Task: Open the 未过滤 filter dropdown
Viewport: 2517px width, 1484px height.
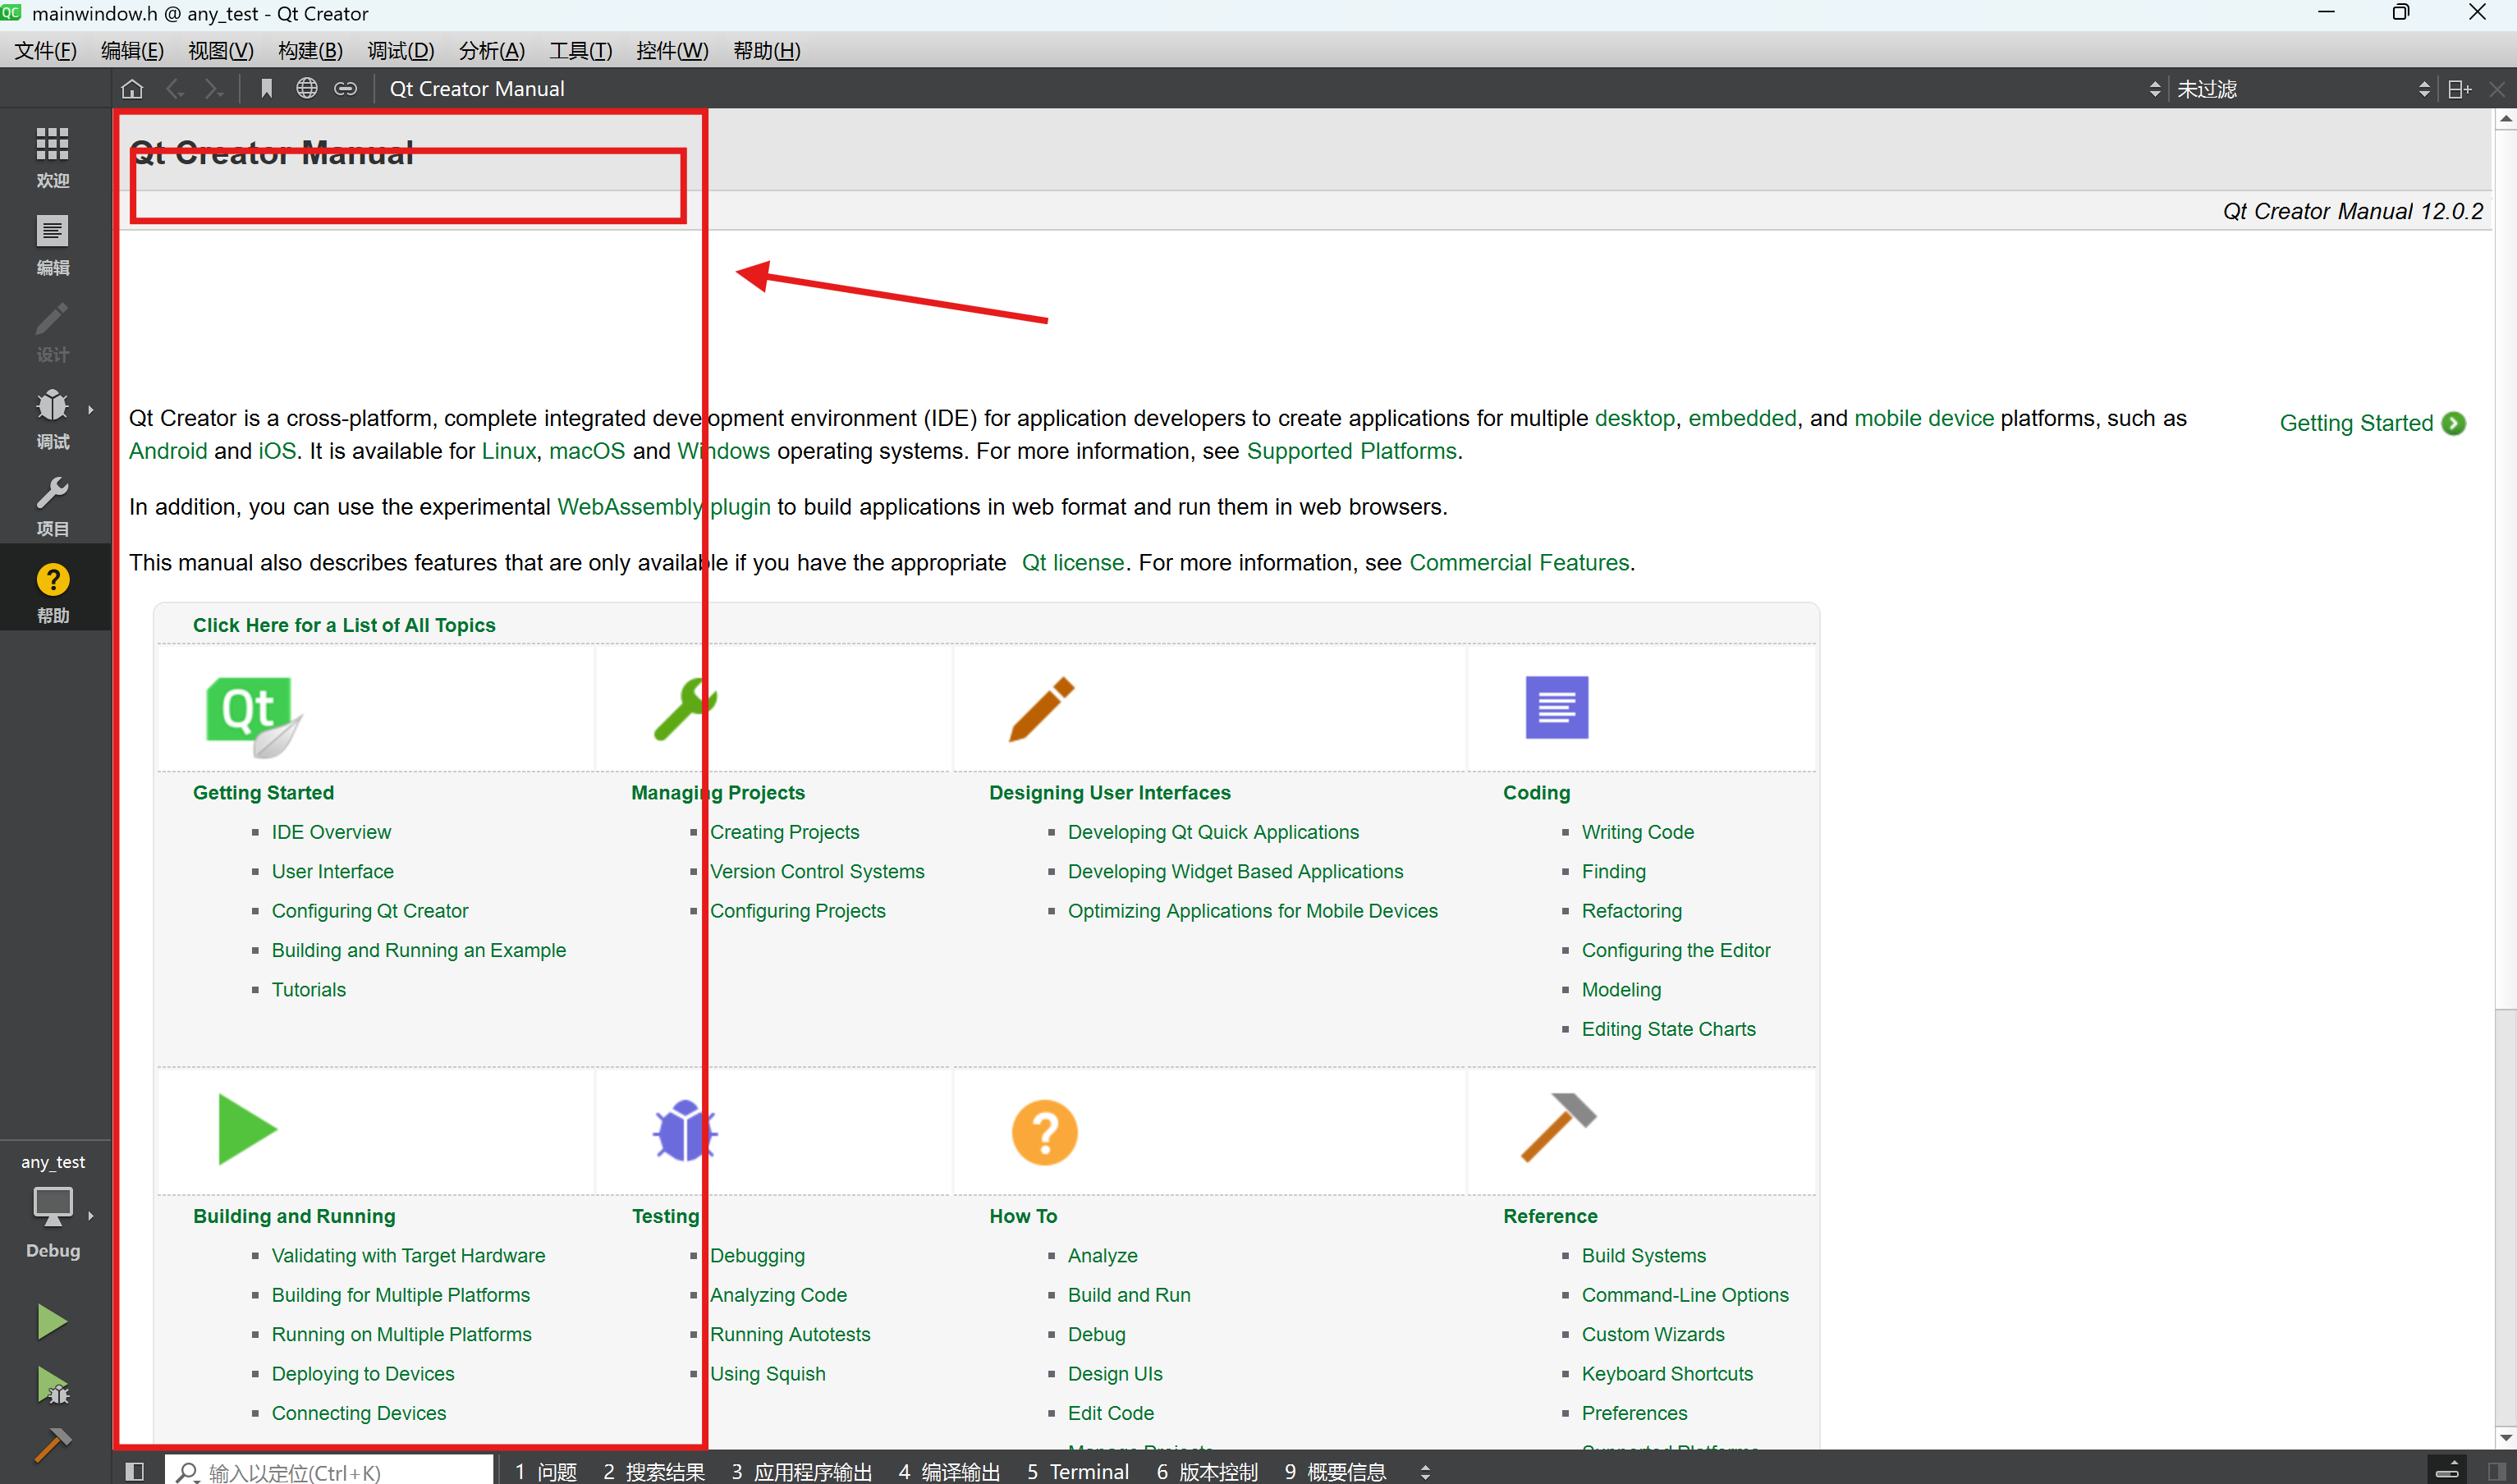Action: [2300, 89]
